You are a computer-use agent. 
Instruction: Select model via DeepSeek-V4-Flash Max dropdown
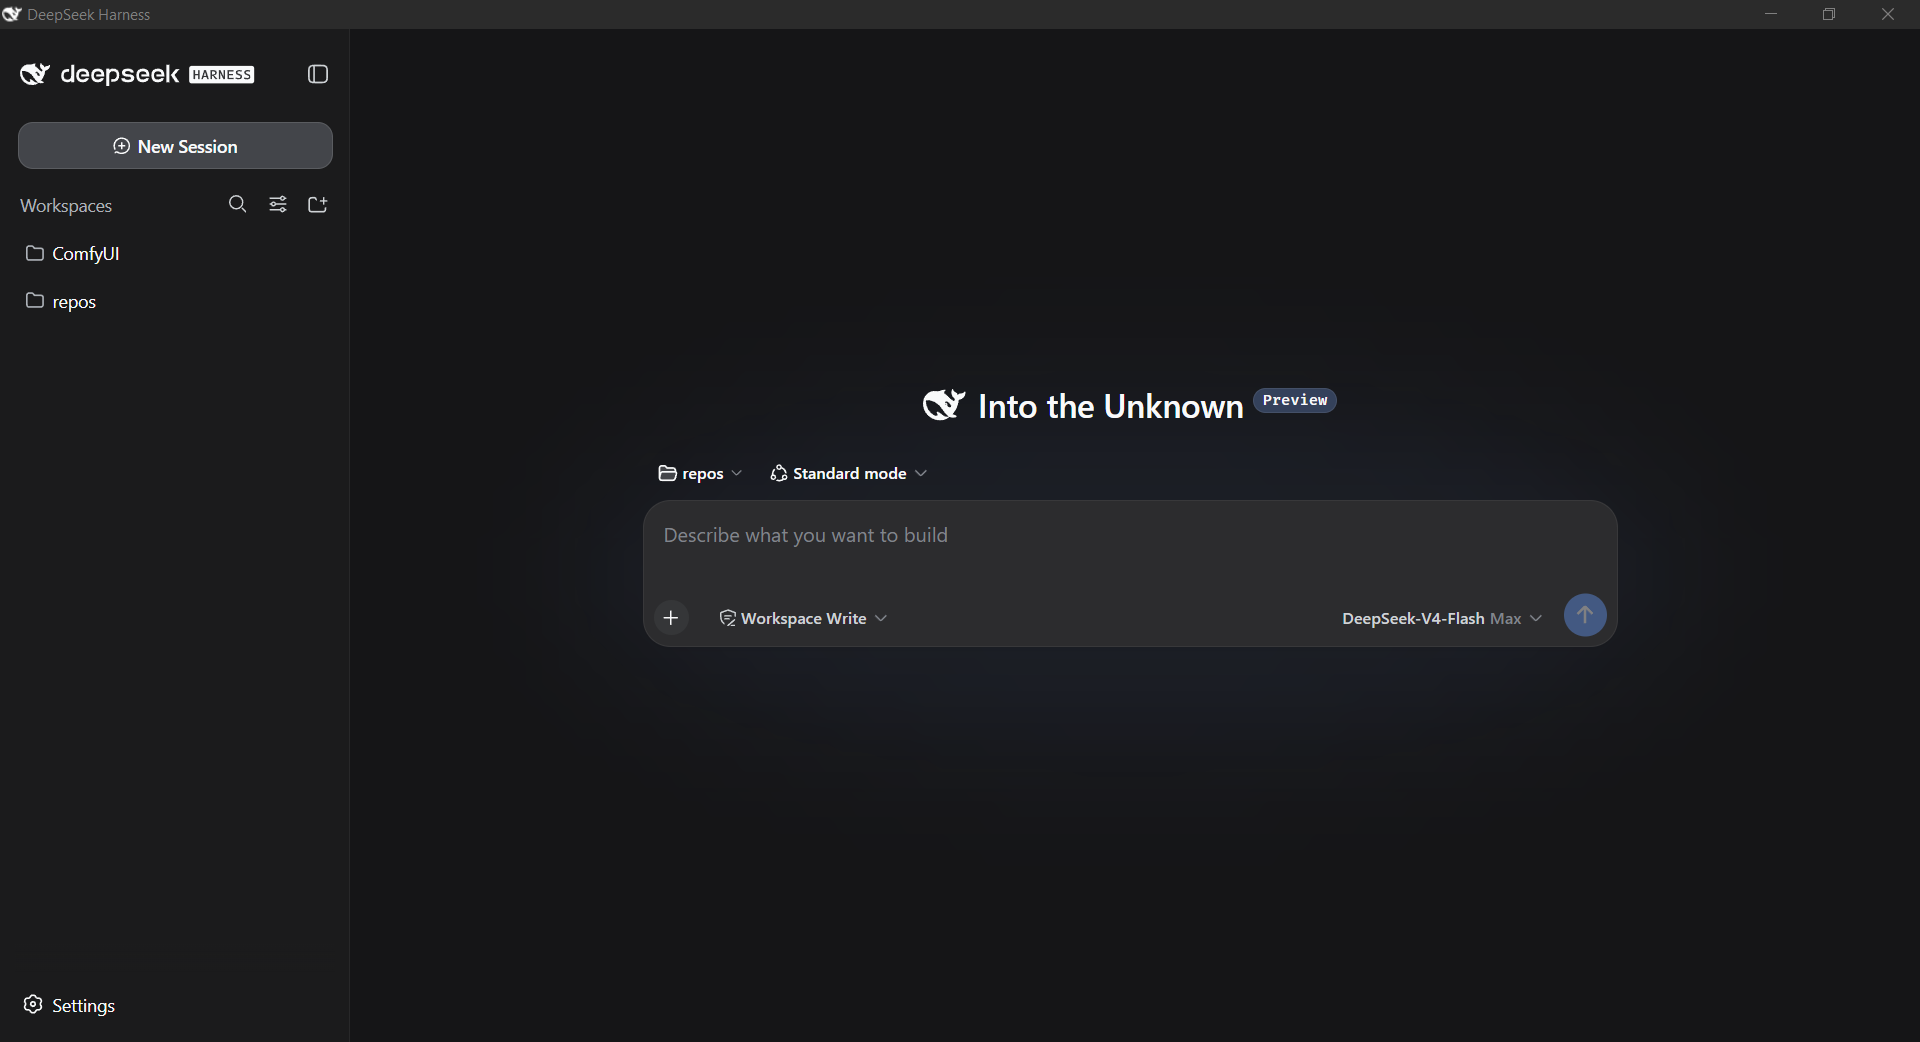(1442, 618)
